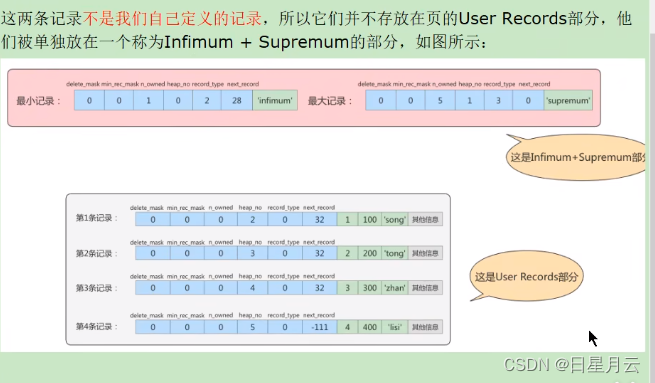Click 'Infimum + Supremum' in the top paragraph
The width and height of the screenshot is (655, 383).
tap(256, 42)
